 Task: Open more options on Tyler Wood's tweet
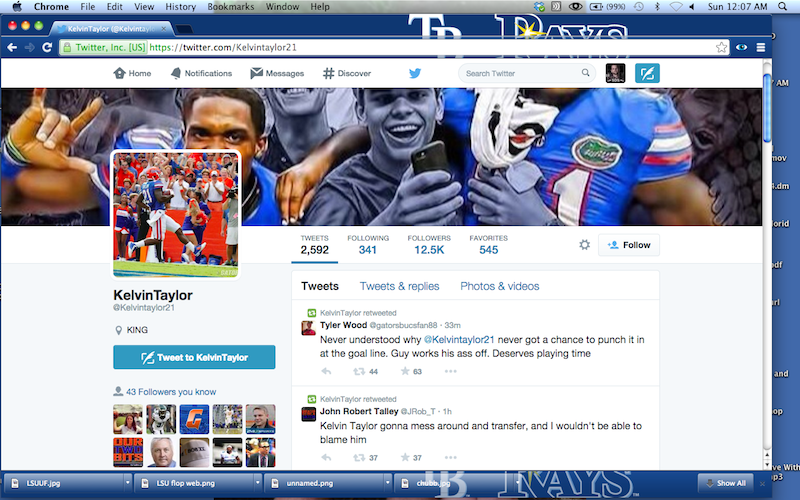click(x=451, y=371)
